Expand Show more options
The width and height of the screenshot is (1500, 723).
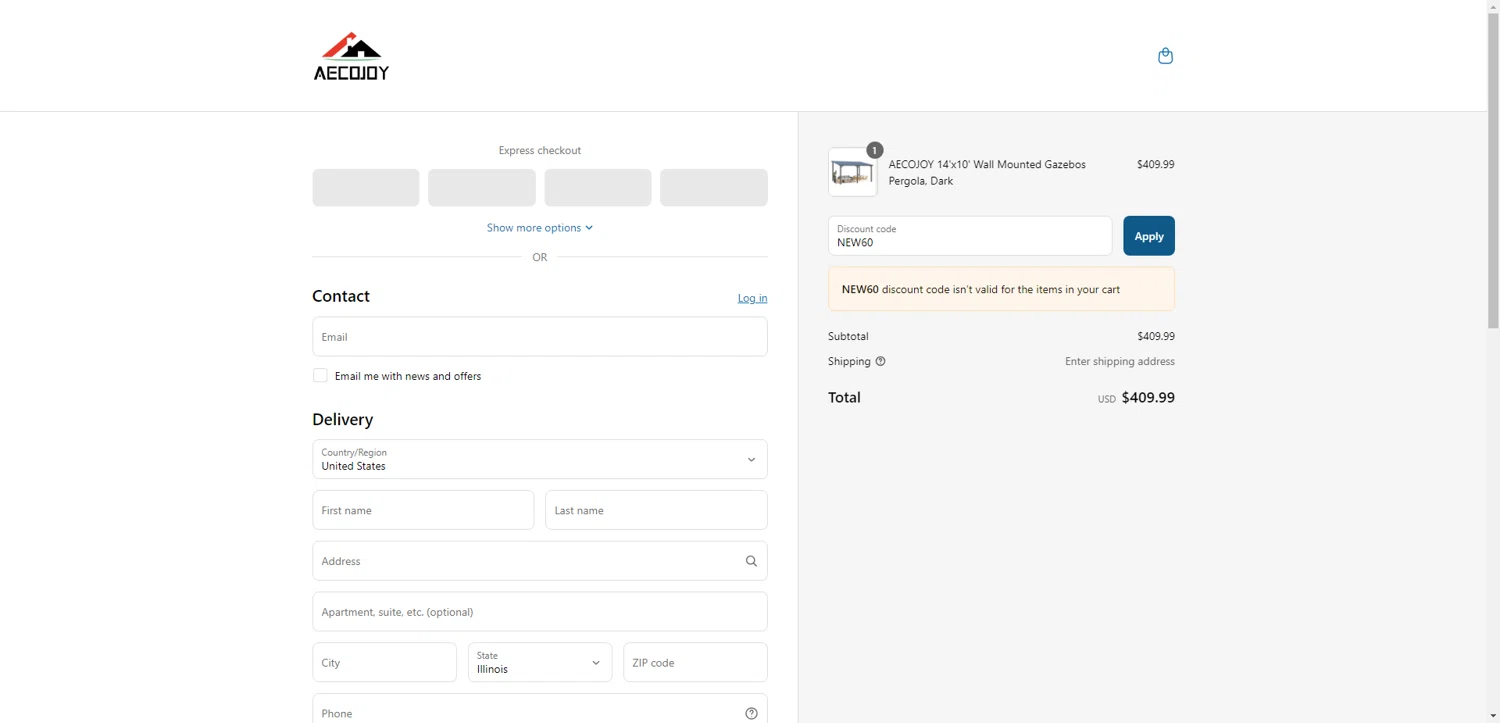pyautogui.click(x=539, y=228)
